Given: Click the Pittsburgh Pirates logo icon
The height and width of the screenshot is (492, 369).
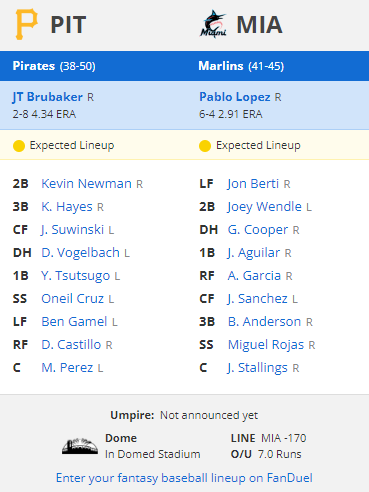Looking at the screenshot, I should pyautogui.click(x=27, y=24).
